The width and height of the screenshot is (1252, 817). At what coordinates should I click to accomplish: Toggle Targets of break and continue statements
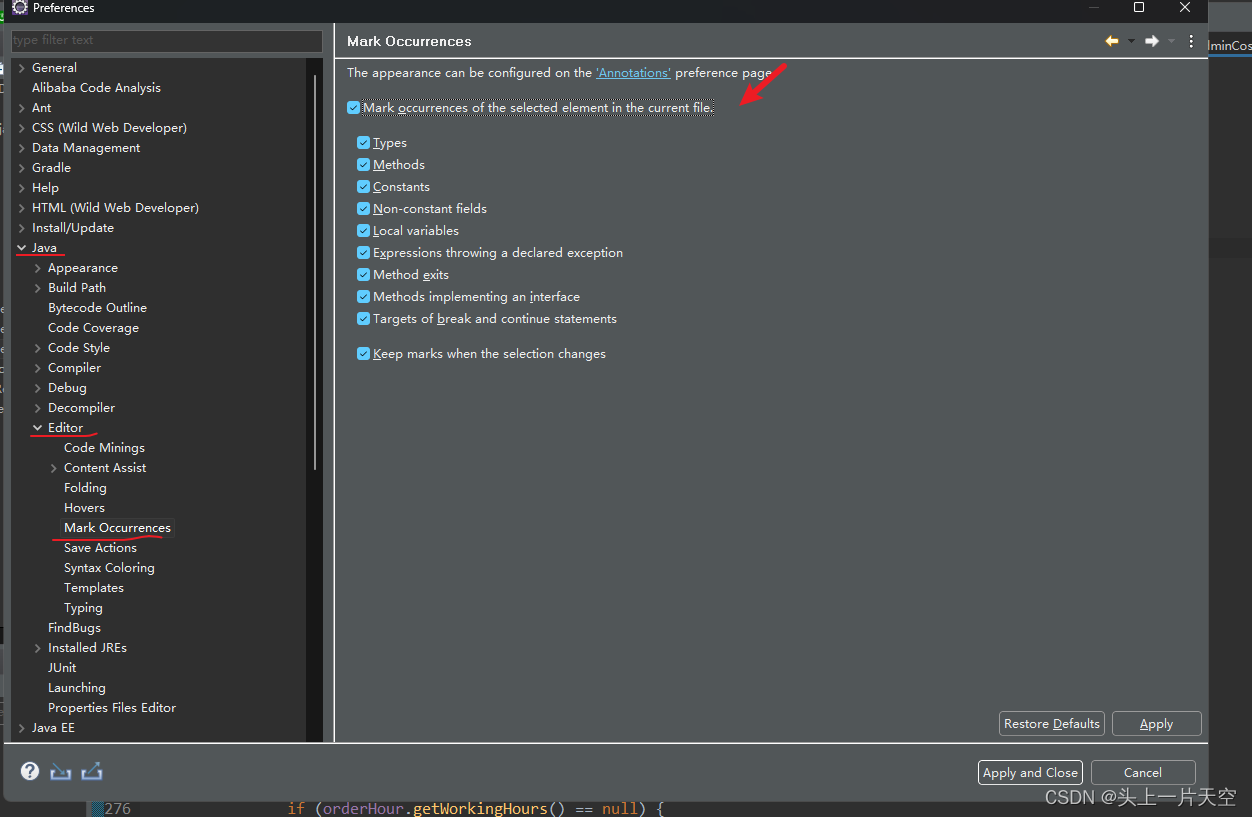pyautogui.click(x=363, y=319)
